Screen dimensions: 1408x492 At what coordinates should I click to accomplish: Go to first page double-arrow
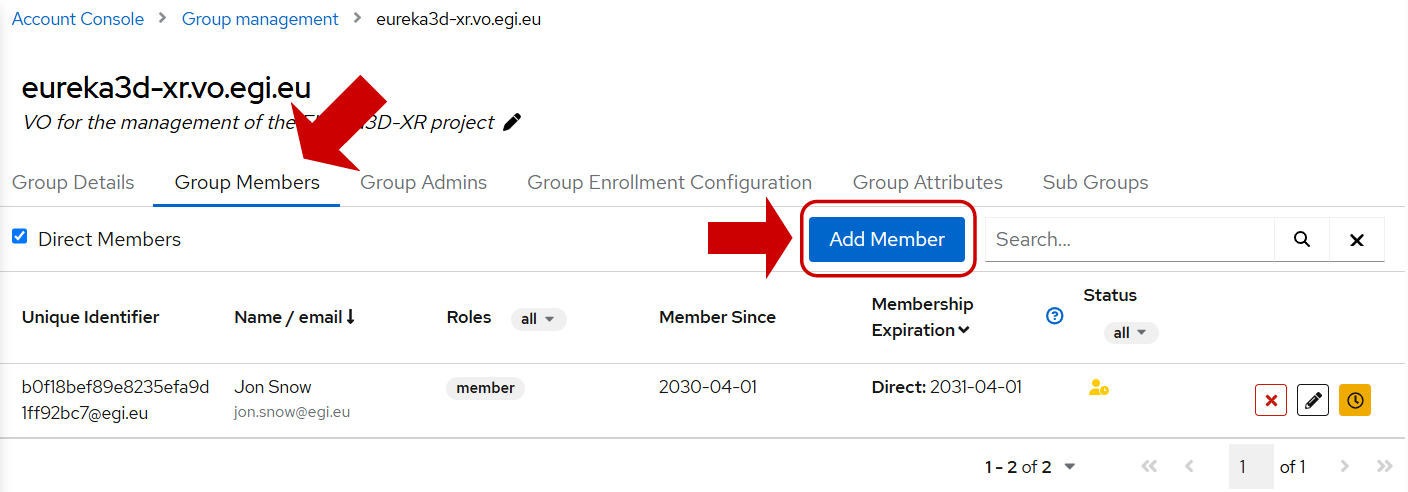1149,467
